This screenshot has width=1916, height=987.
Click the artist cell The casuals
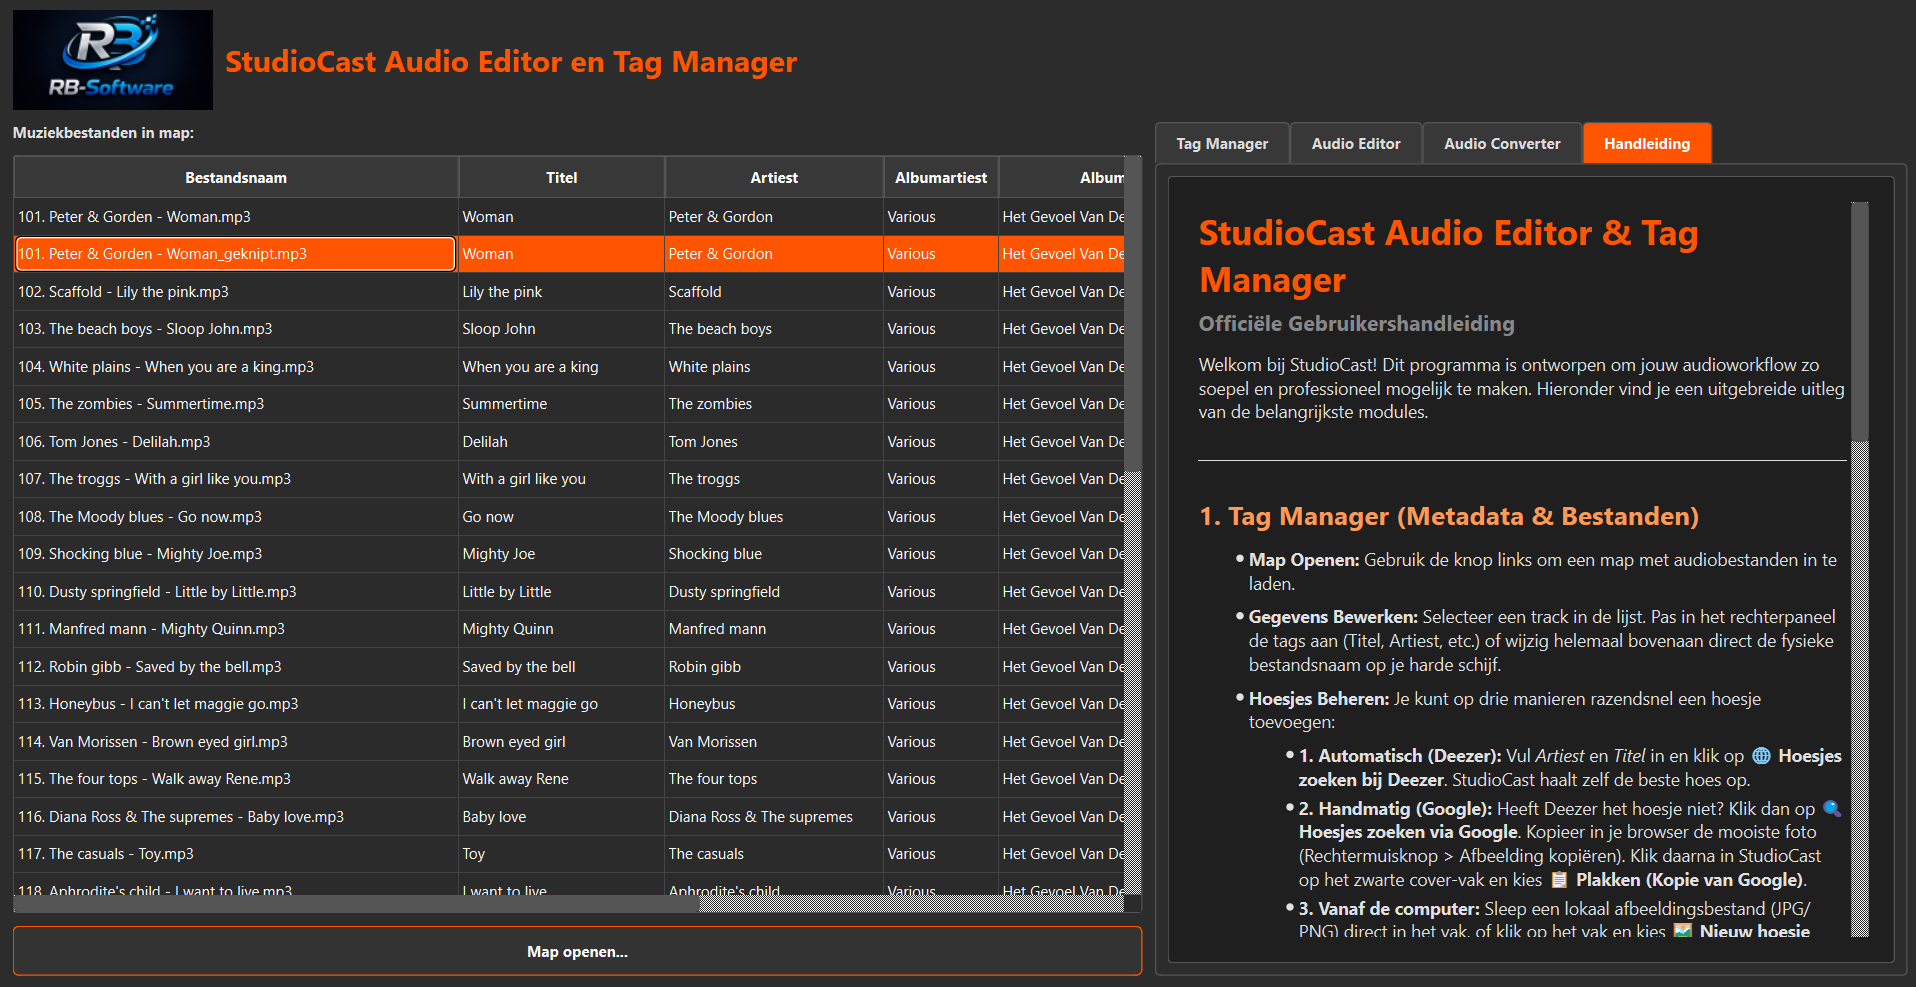tap(774, 854)
